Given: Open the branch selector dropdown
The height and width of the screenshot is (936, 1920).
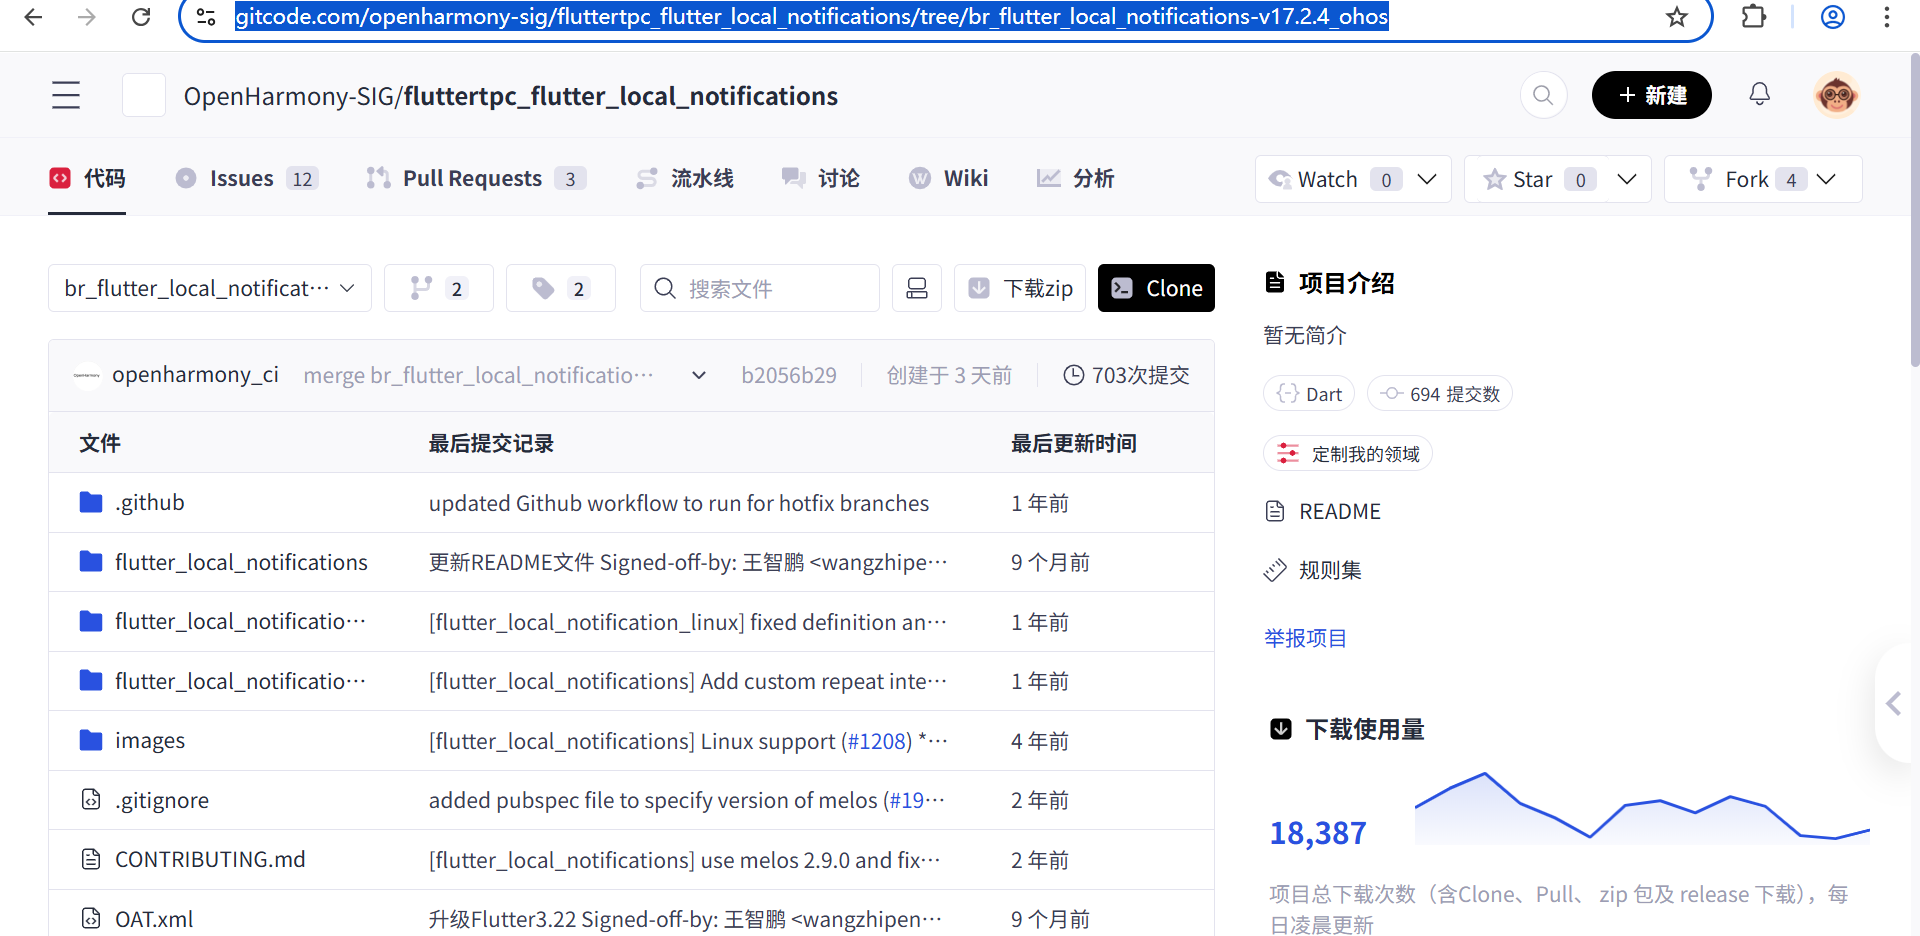Looking at the screenshot, I should click(x=210, y=288).
